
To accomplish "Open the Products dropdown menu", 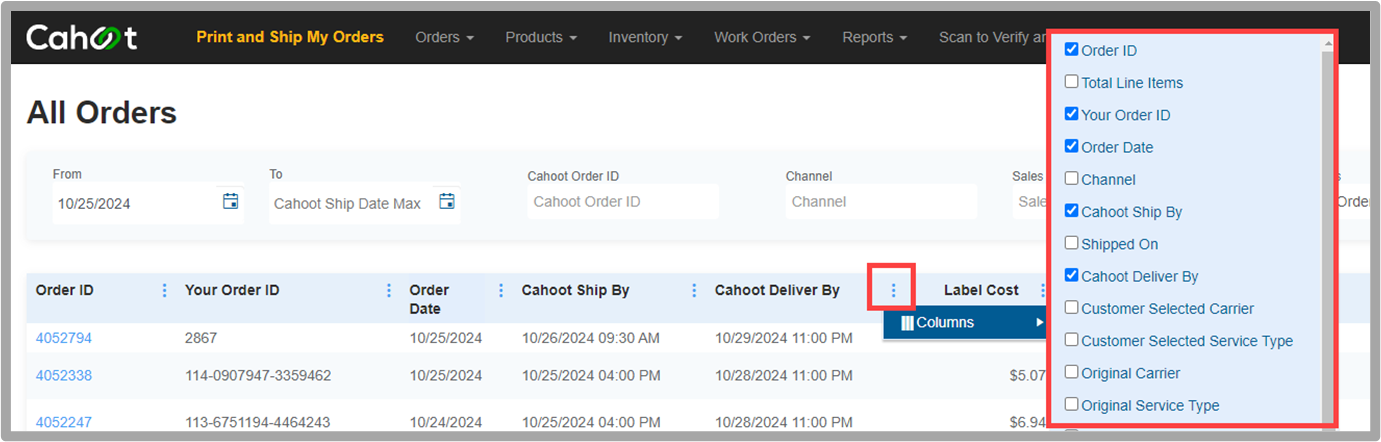I will pos(541,37).
